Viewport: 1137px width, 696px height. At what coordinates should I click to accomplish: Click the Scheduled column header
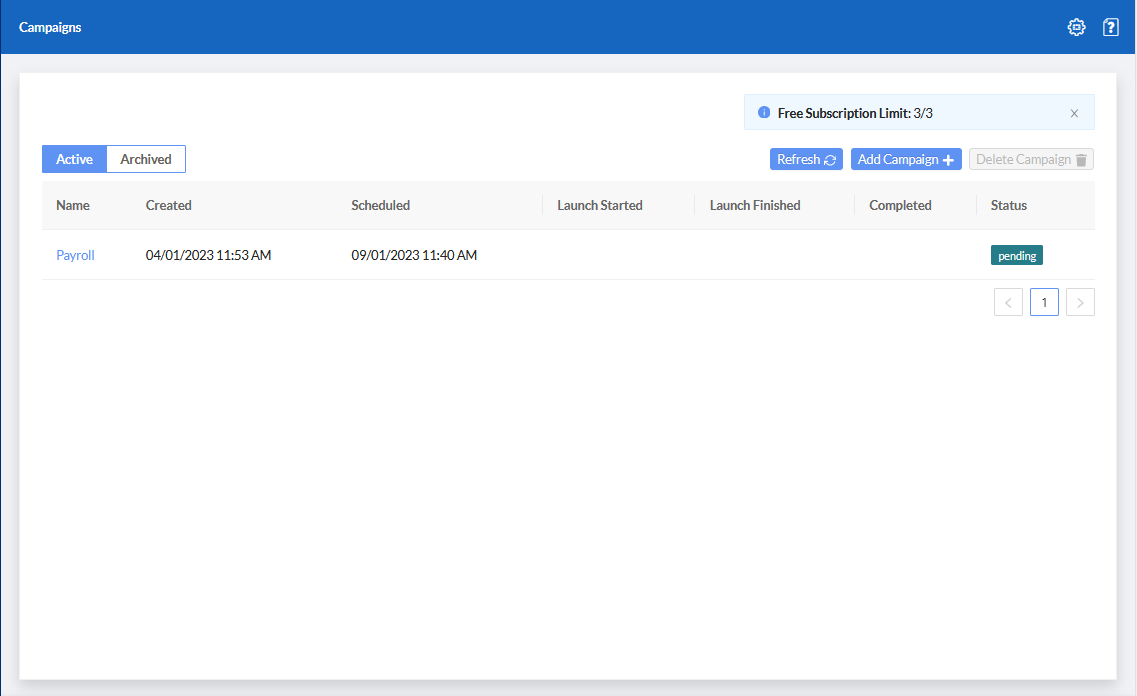click(x=381, y=205)
